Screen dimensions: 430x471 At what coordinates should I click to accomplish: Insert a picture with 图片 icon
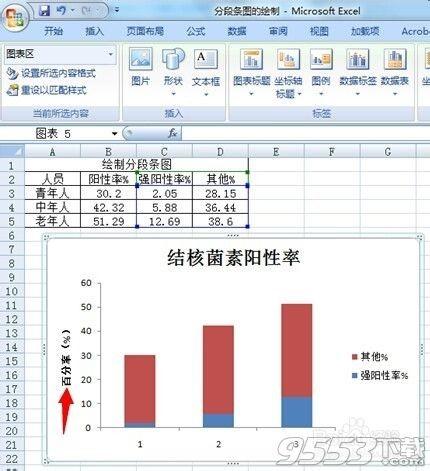click(x=140, y=67)
